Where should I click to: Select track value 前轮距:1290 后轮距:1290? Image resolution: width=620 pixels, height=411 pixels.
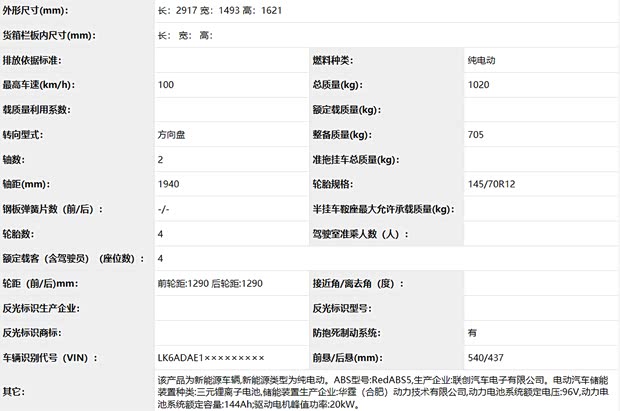pyautogui.click(x=210, y=284)
